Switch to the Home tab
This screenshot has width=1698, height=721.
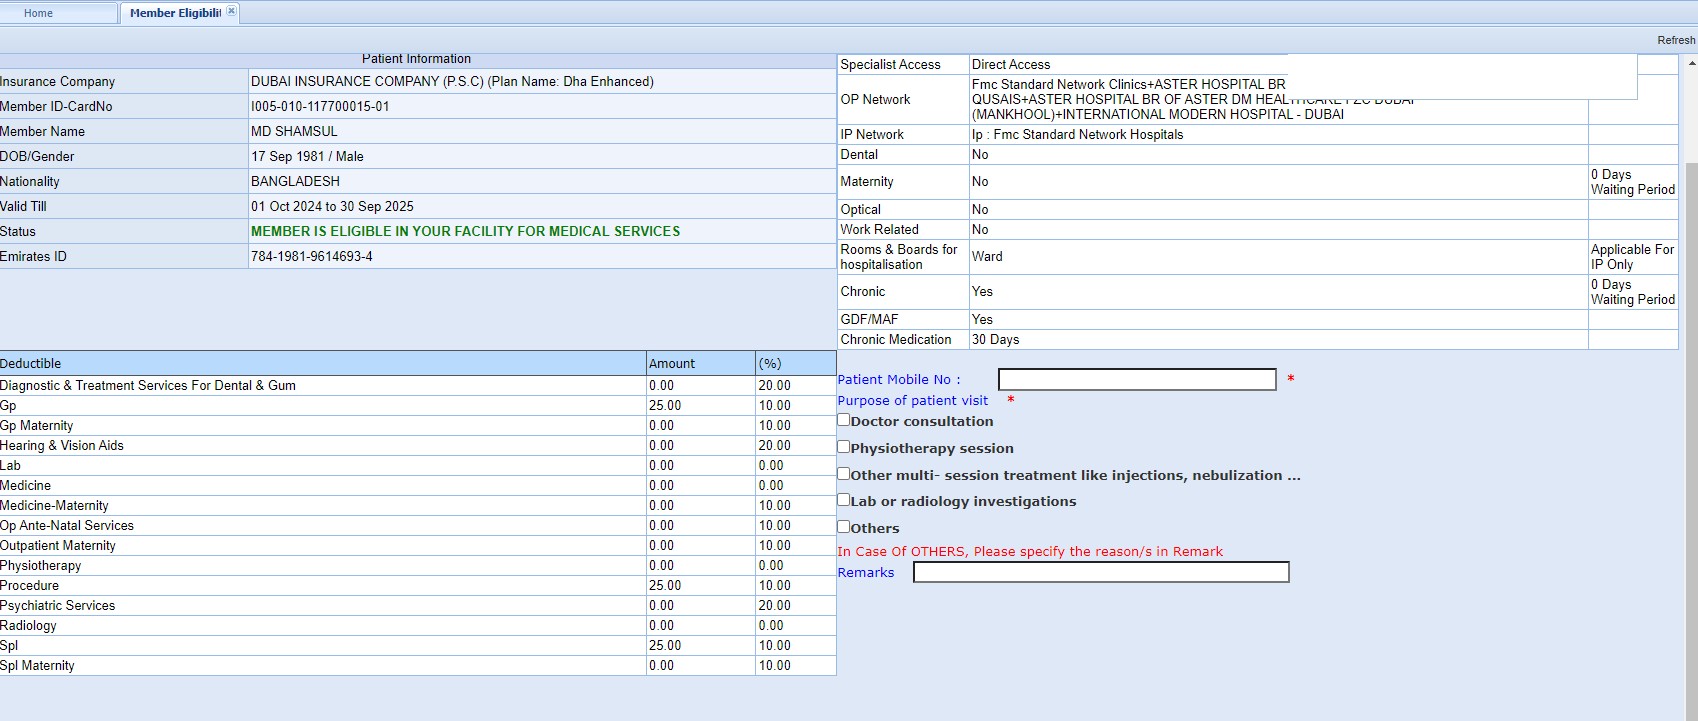[x=39, y=13]
